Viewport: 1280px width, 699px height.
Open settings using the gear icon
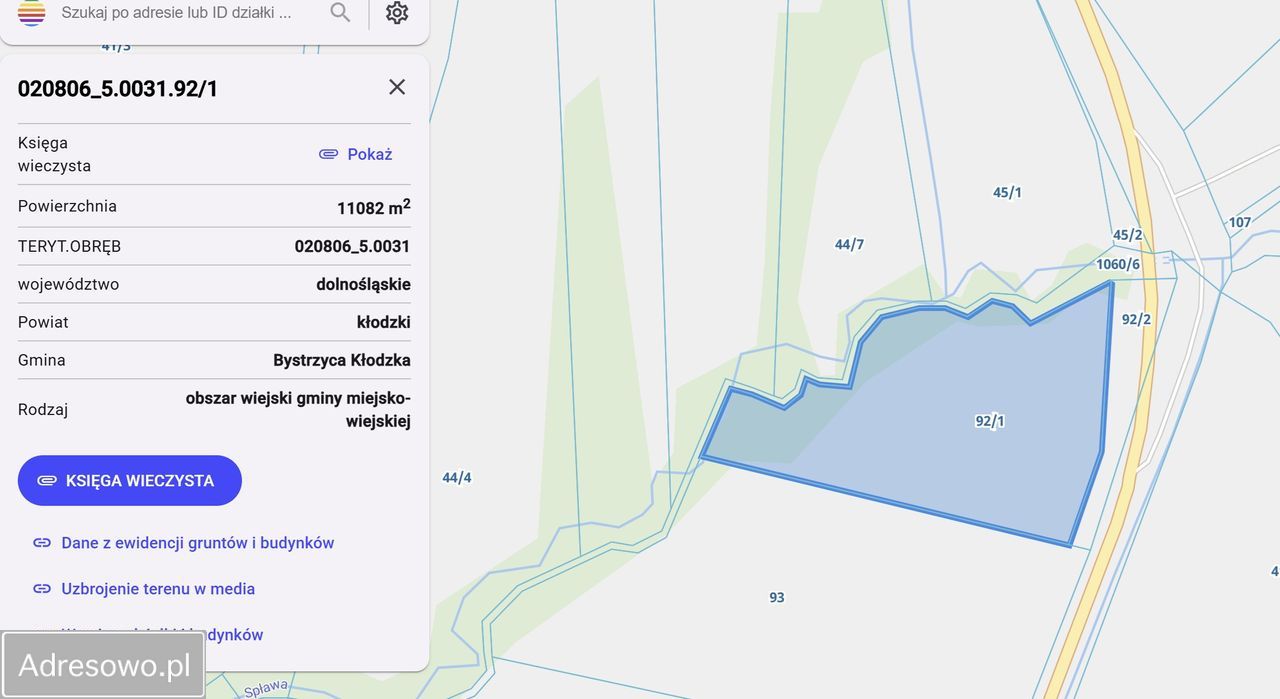397,13
